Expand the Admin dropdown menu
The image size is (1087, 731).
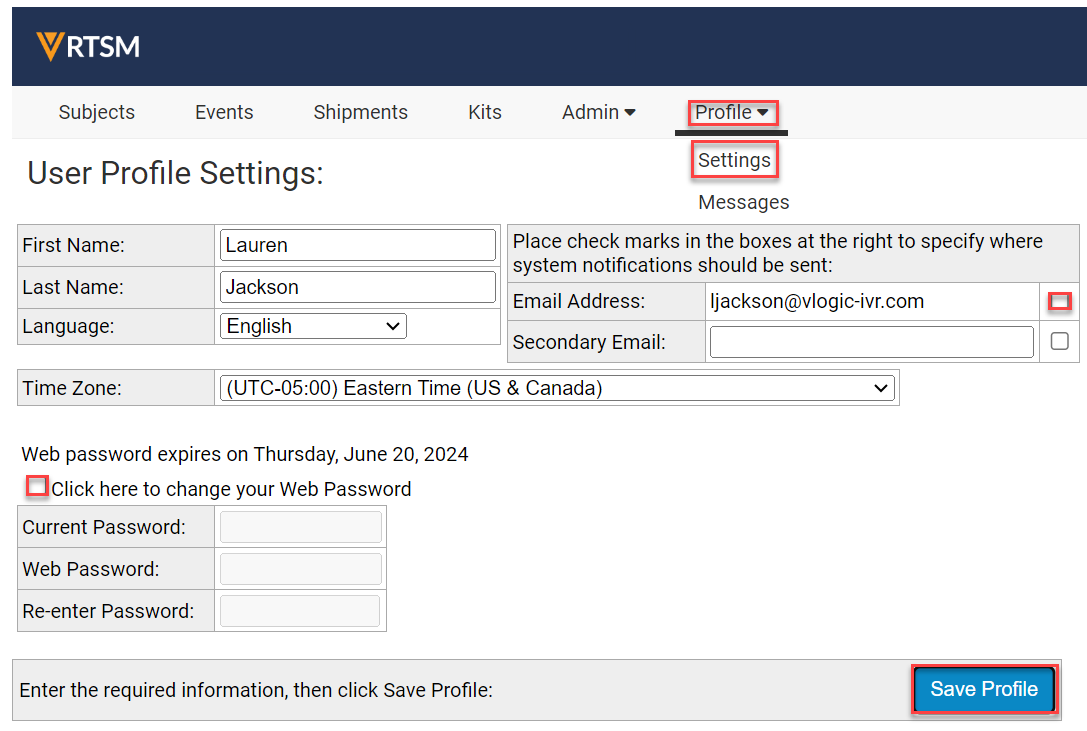click(598, 112)
